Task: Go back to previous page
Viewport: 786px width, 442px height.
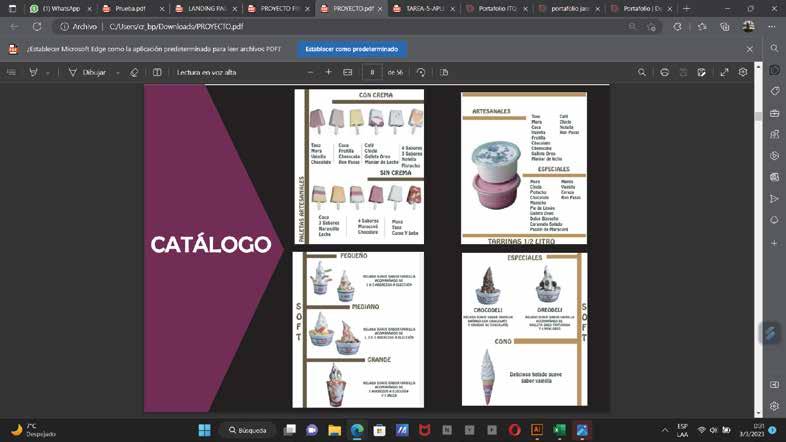Action: coord(15,27)
